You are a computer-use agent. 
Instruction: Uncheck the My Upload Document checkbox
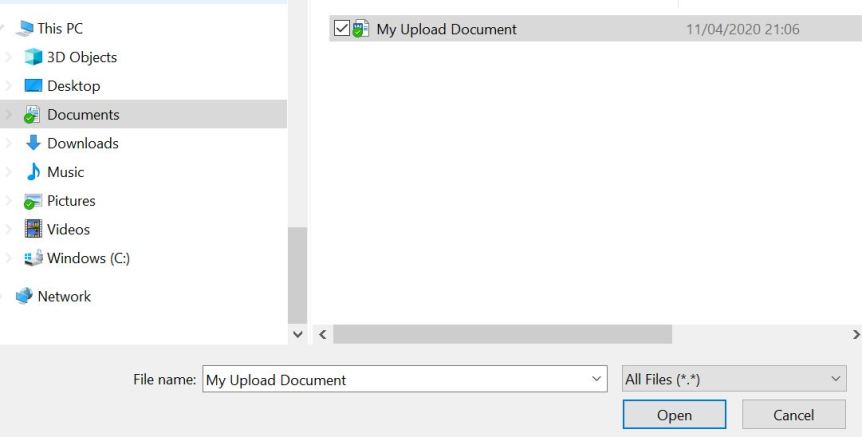341,29
